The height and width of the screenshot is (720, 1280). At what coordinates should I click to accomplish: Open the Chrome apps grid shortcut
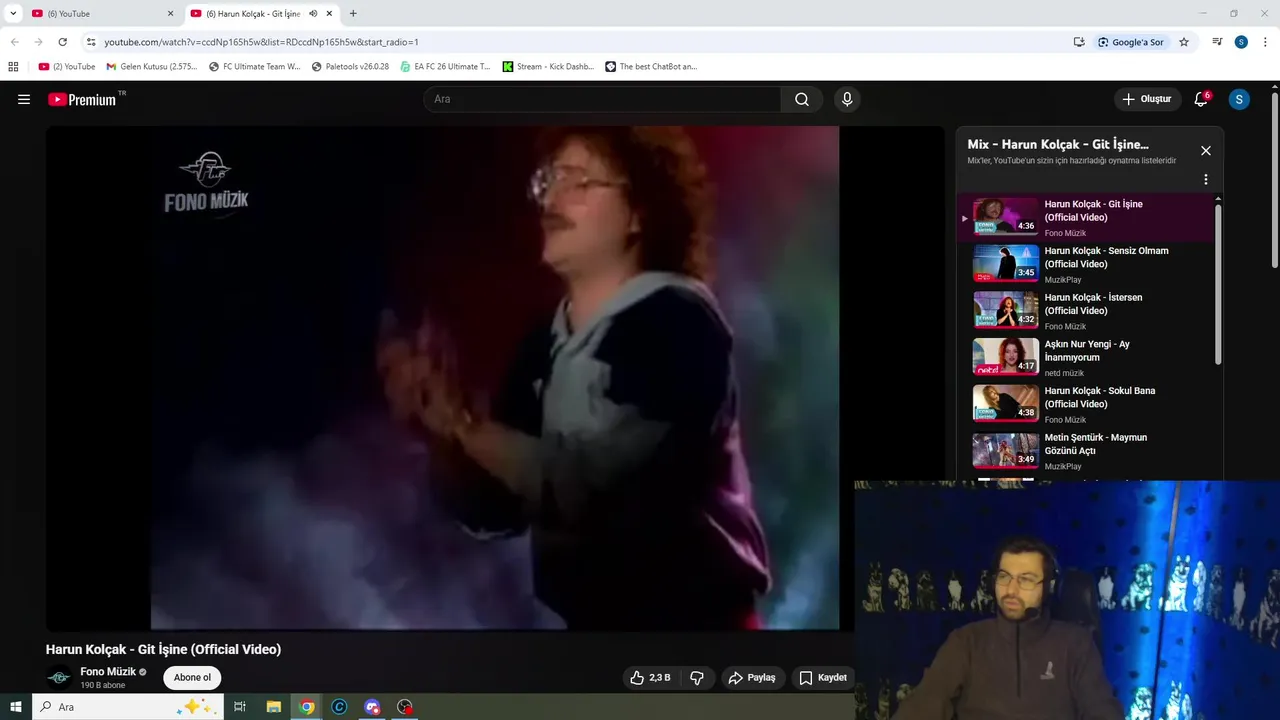point(13,67)
